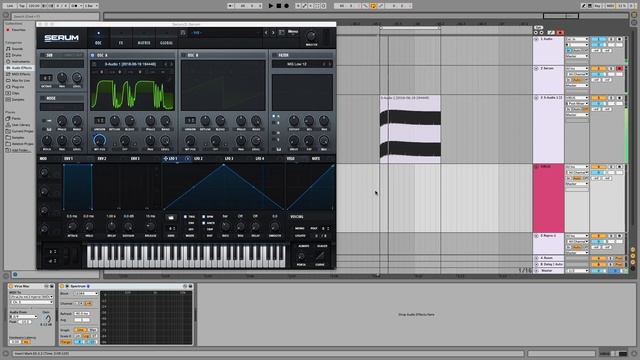The height and width of the screenshot is (360, 640).
Task: Click the Serum on-screen piano keyboard
Action: tap(186, 256)
